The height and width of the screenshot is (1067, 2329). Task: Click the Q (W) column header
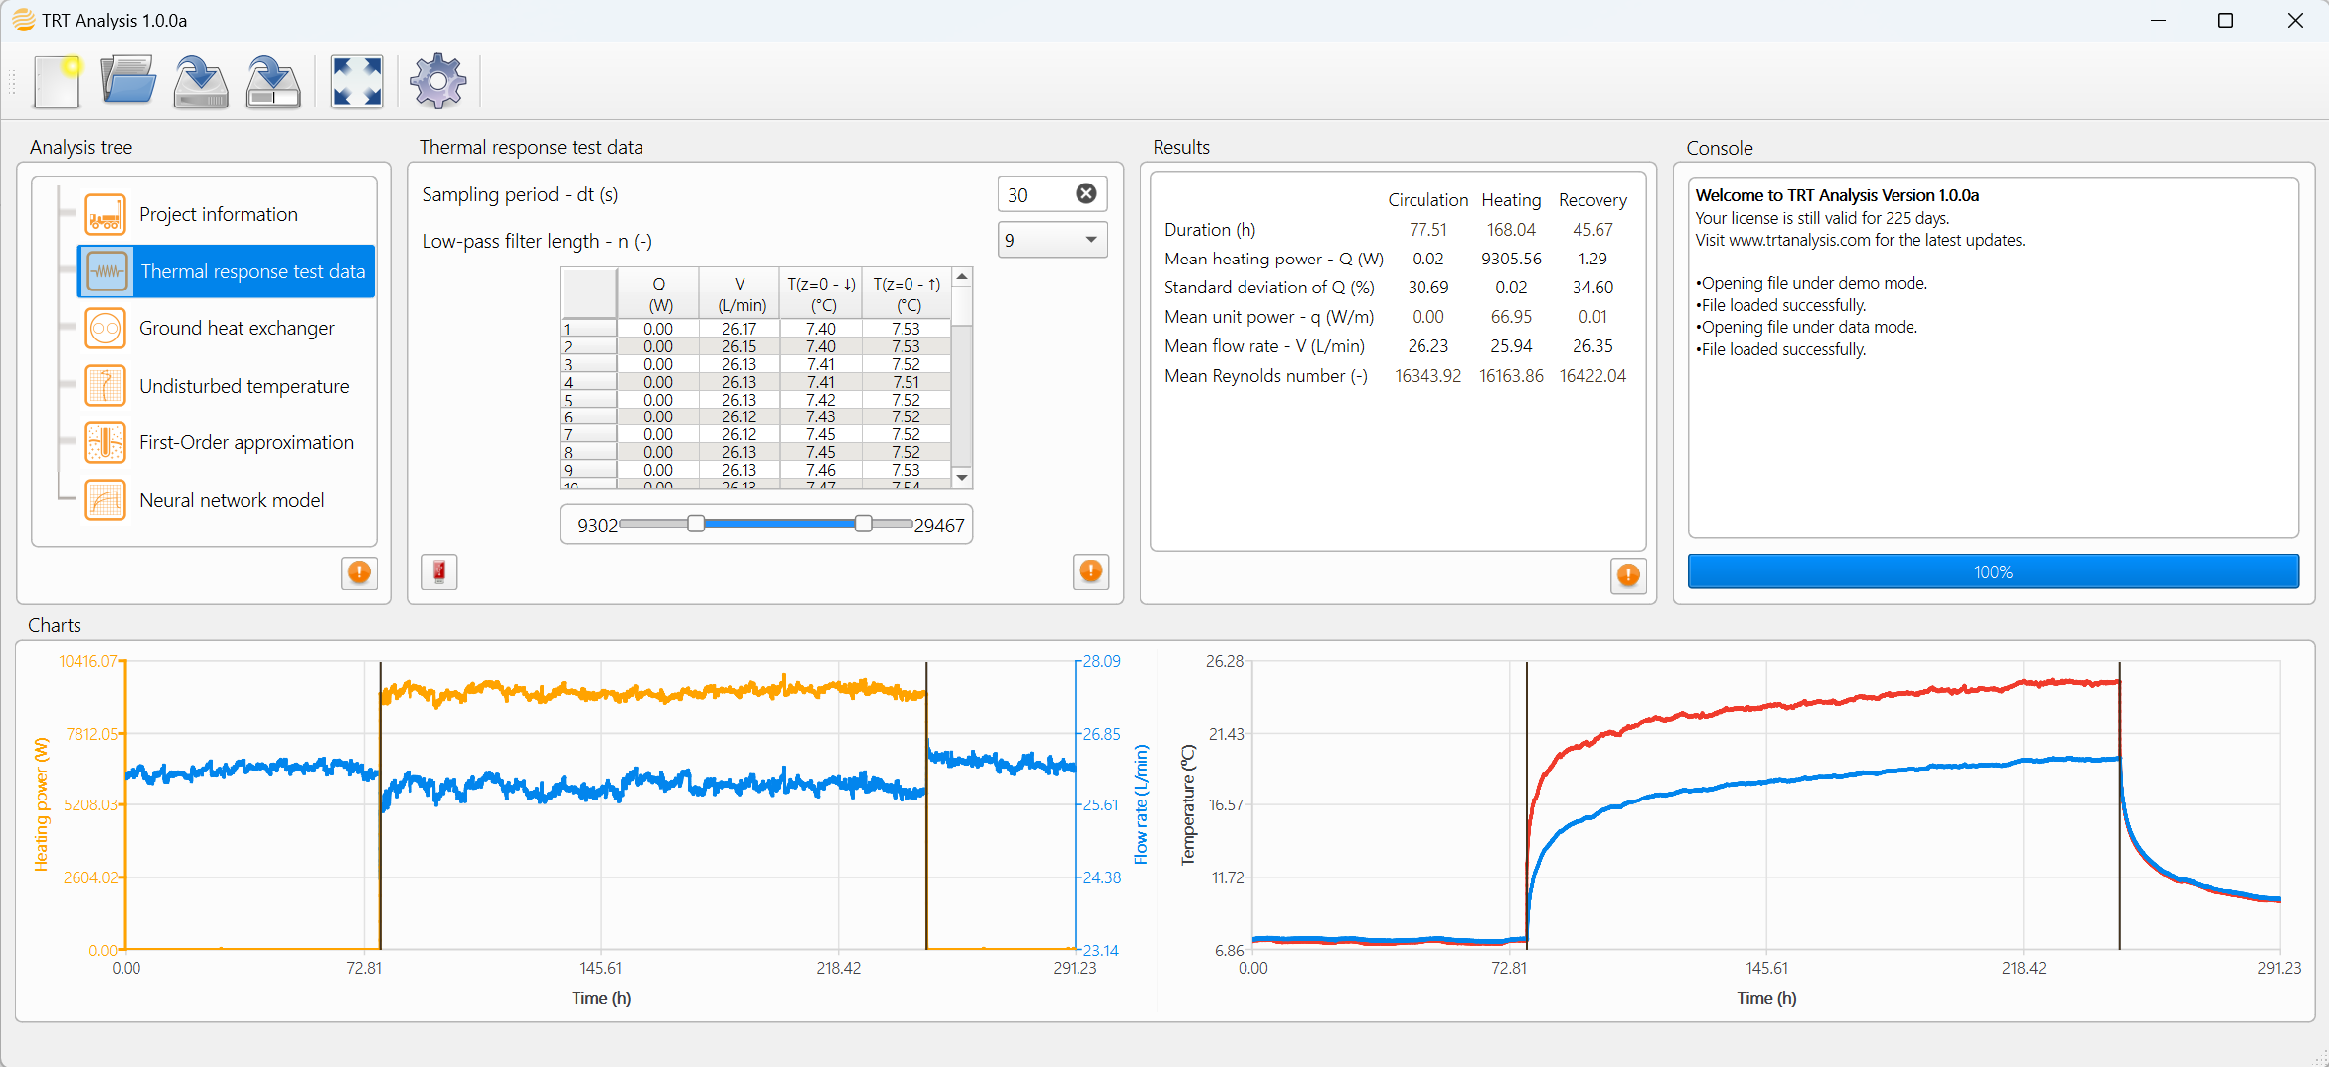[659, 294]
